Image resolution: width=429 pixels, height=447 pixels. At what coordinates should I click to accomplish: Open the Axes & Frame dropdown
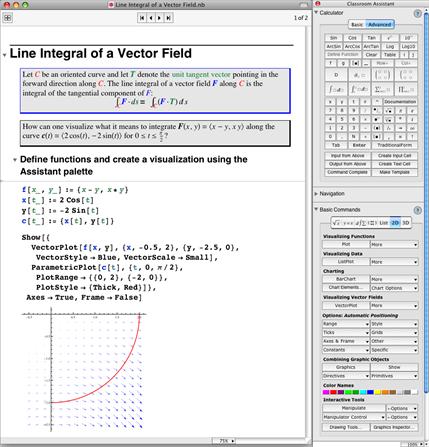click(x=346, y=341)
